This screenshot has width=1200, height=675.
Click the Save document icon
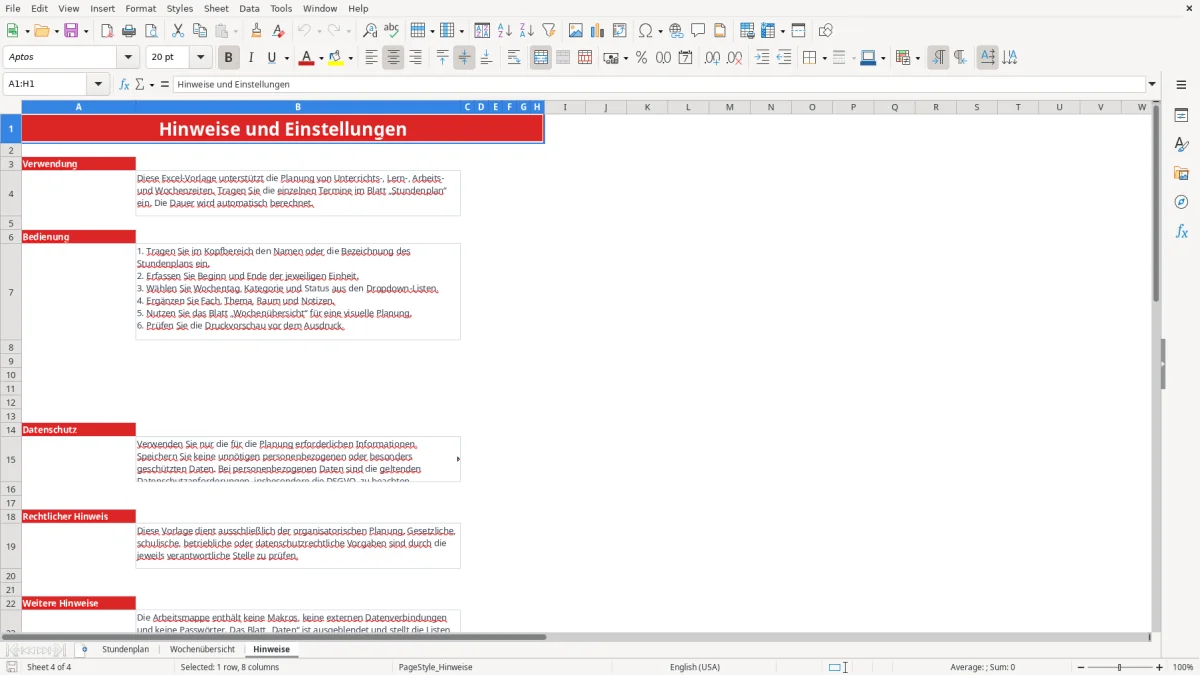coord(71,31)
